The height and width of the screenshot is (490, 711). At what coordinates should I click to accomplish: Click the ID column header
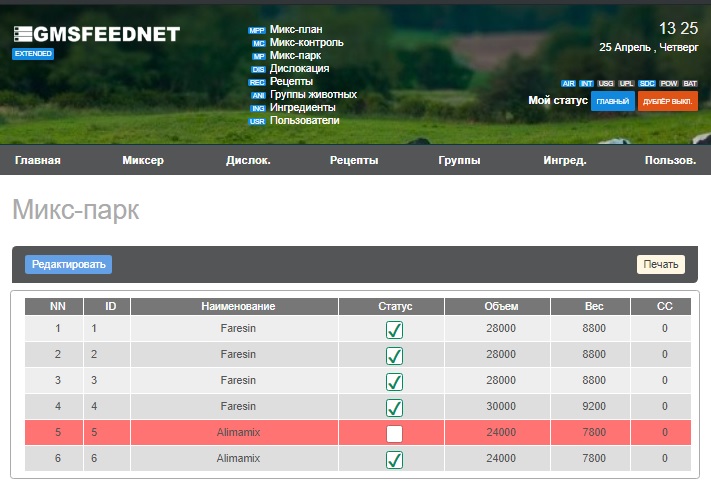pos(107,306)
